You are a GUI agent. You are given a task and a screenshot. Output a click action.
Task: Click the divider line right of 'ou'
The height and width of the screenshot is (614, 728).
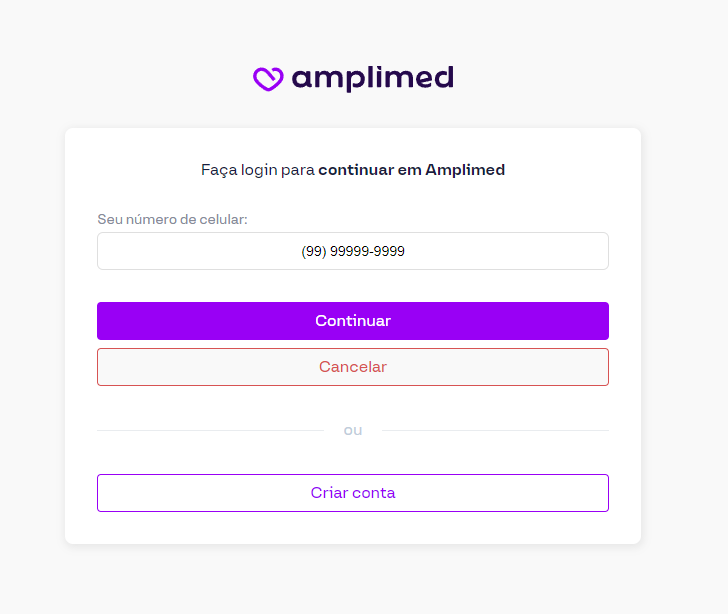[495, 430]
